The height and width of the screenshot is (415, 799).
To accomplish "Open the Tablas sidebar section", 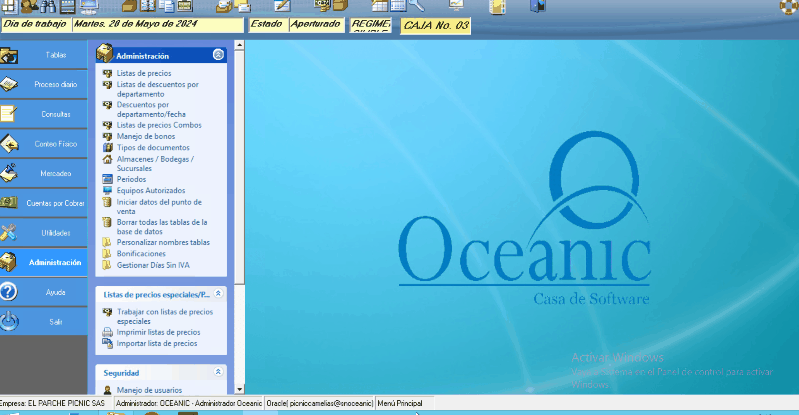I will (x=55, y=55).
